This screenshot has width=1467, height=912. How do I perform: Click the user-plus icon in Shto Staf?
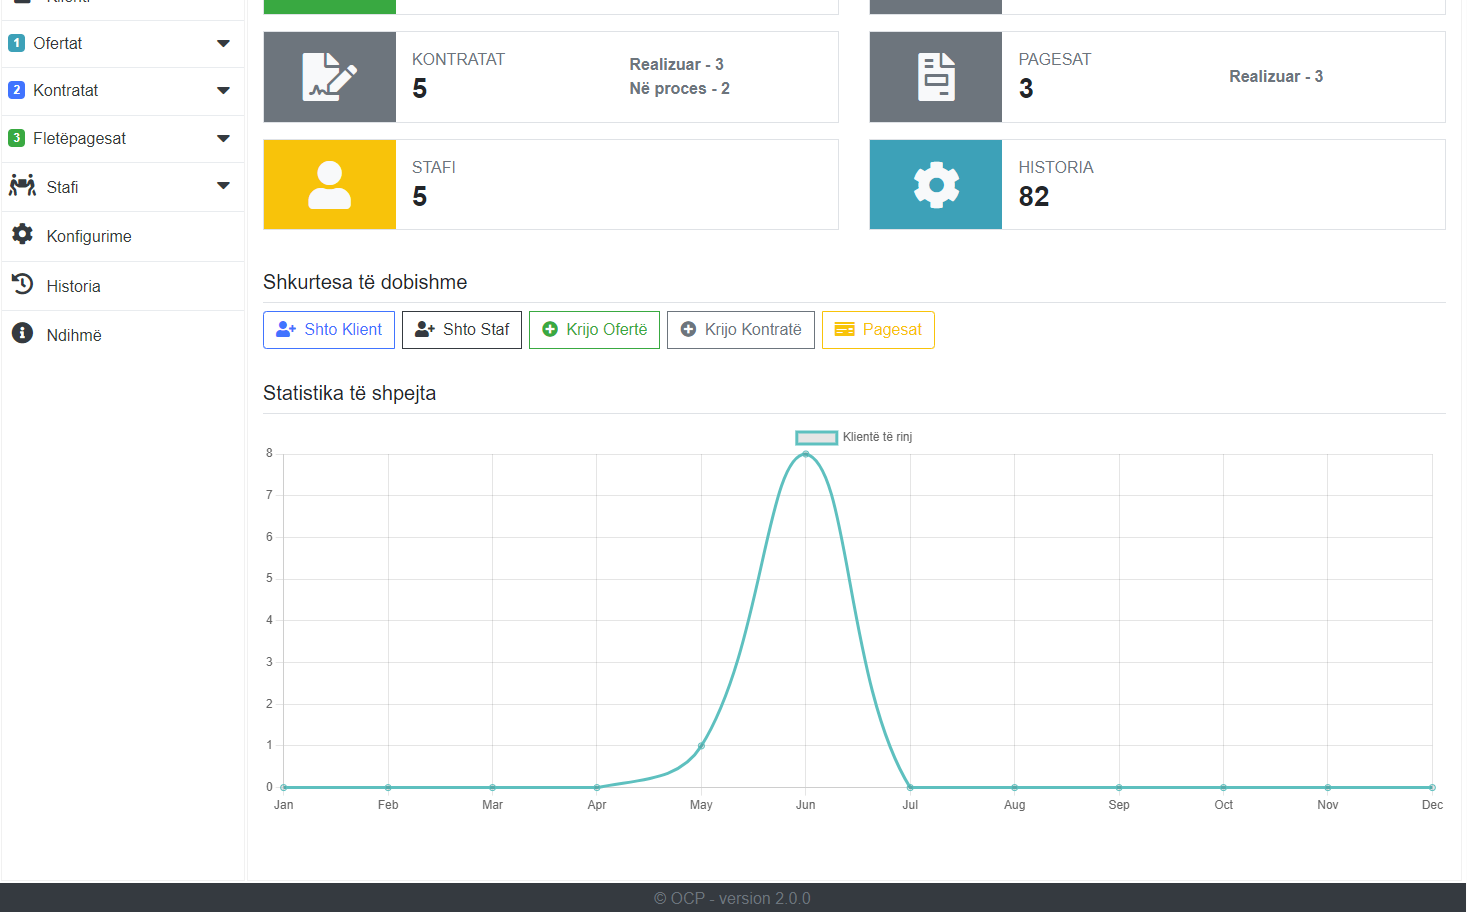tap(425, 329)
